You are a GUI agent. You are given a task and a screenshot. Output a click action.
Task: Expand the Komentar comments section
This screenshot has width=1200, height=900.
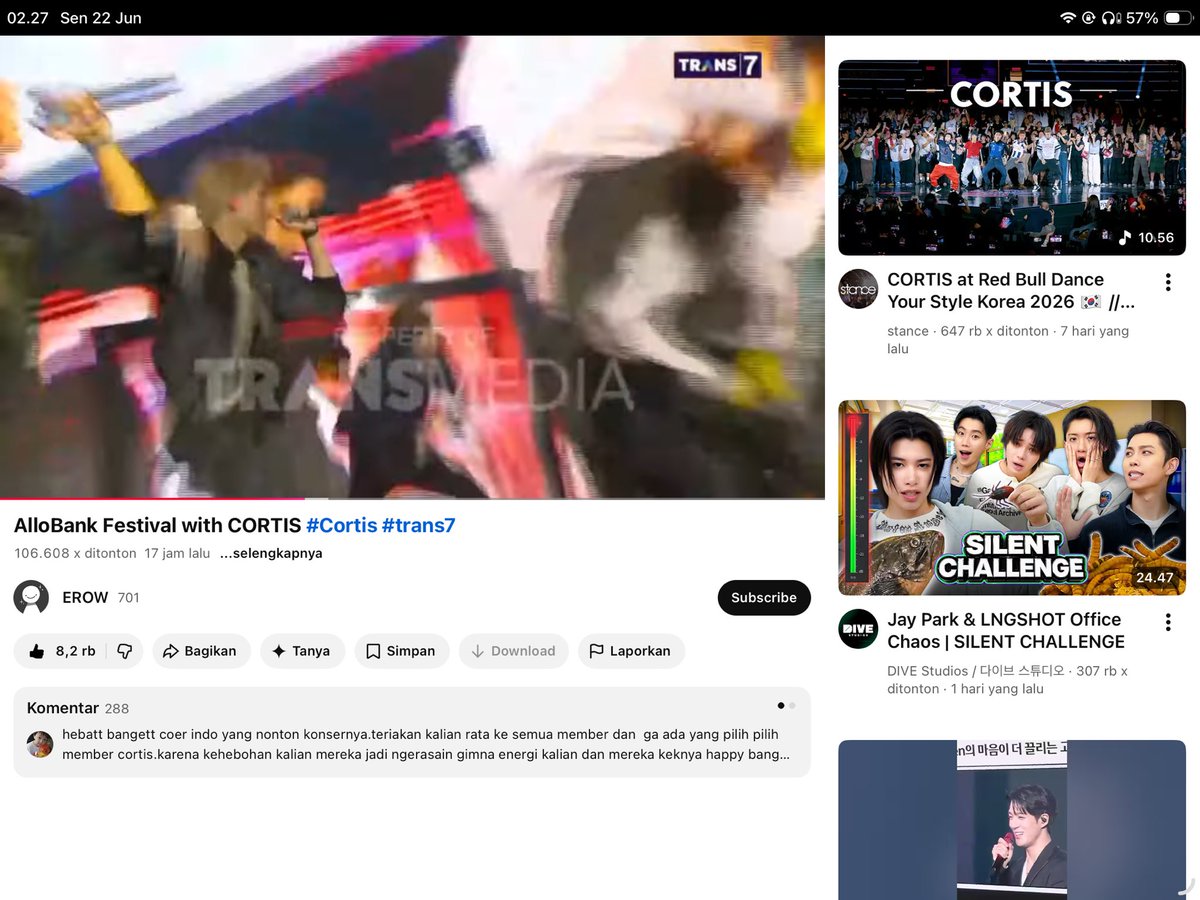point(412,732)
